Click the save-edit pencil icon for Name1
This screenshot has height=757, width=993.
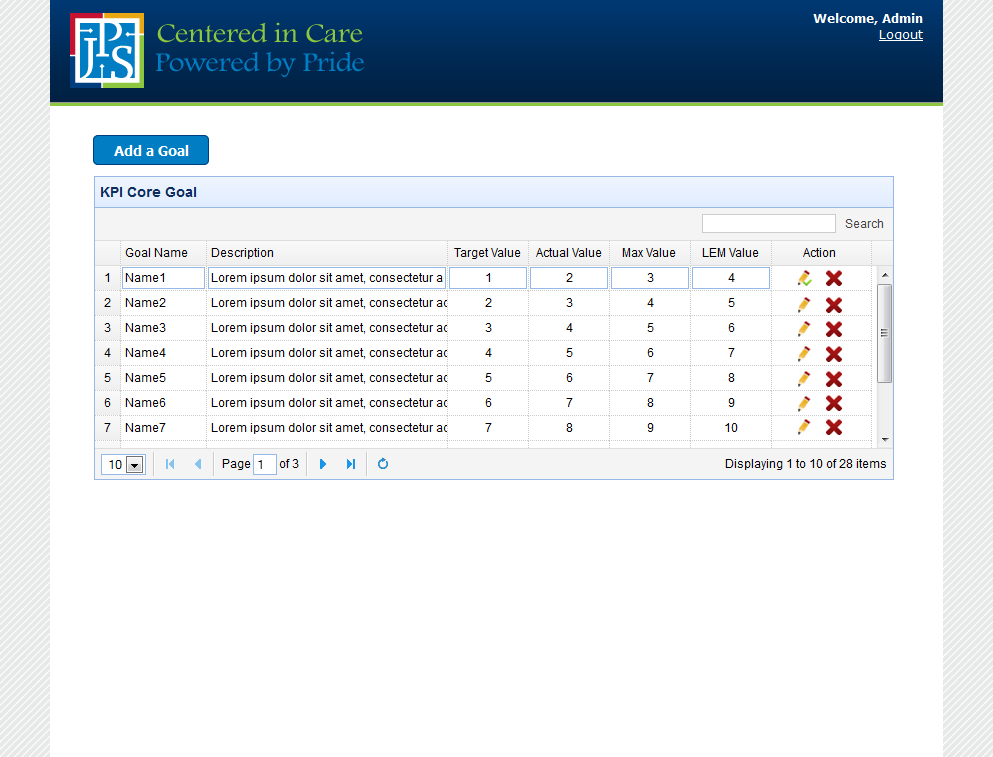[804, 278]
